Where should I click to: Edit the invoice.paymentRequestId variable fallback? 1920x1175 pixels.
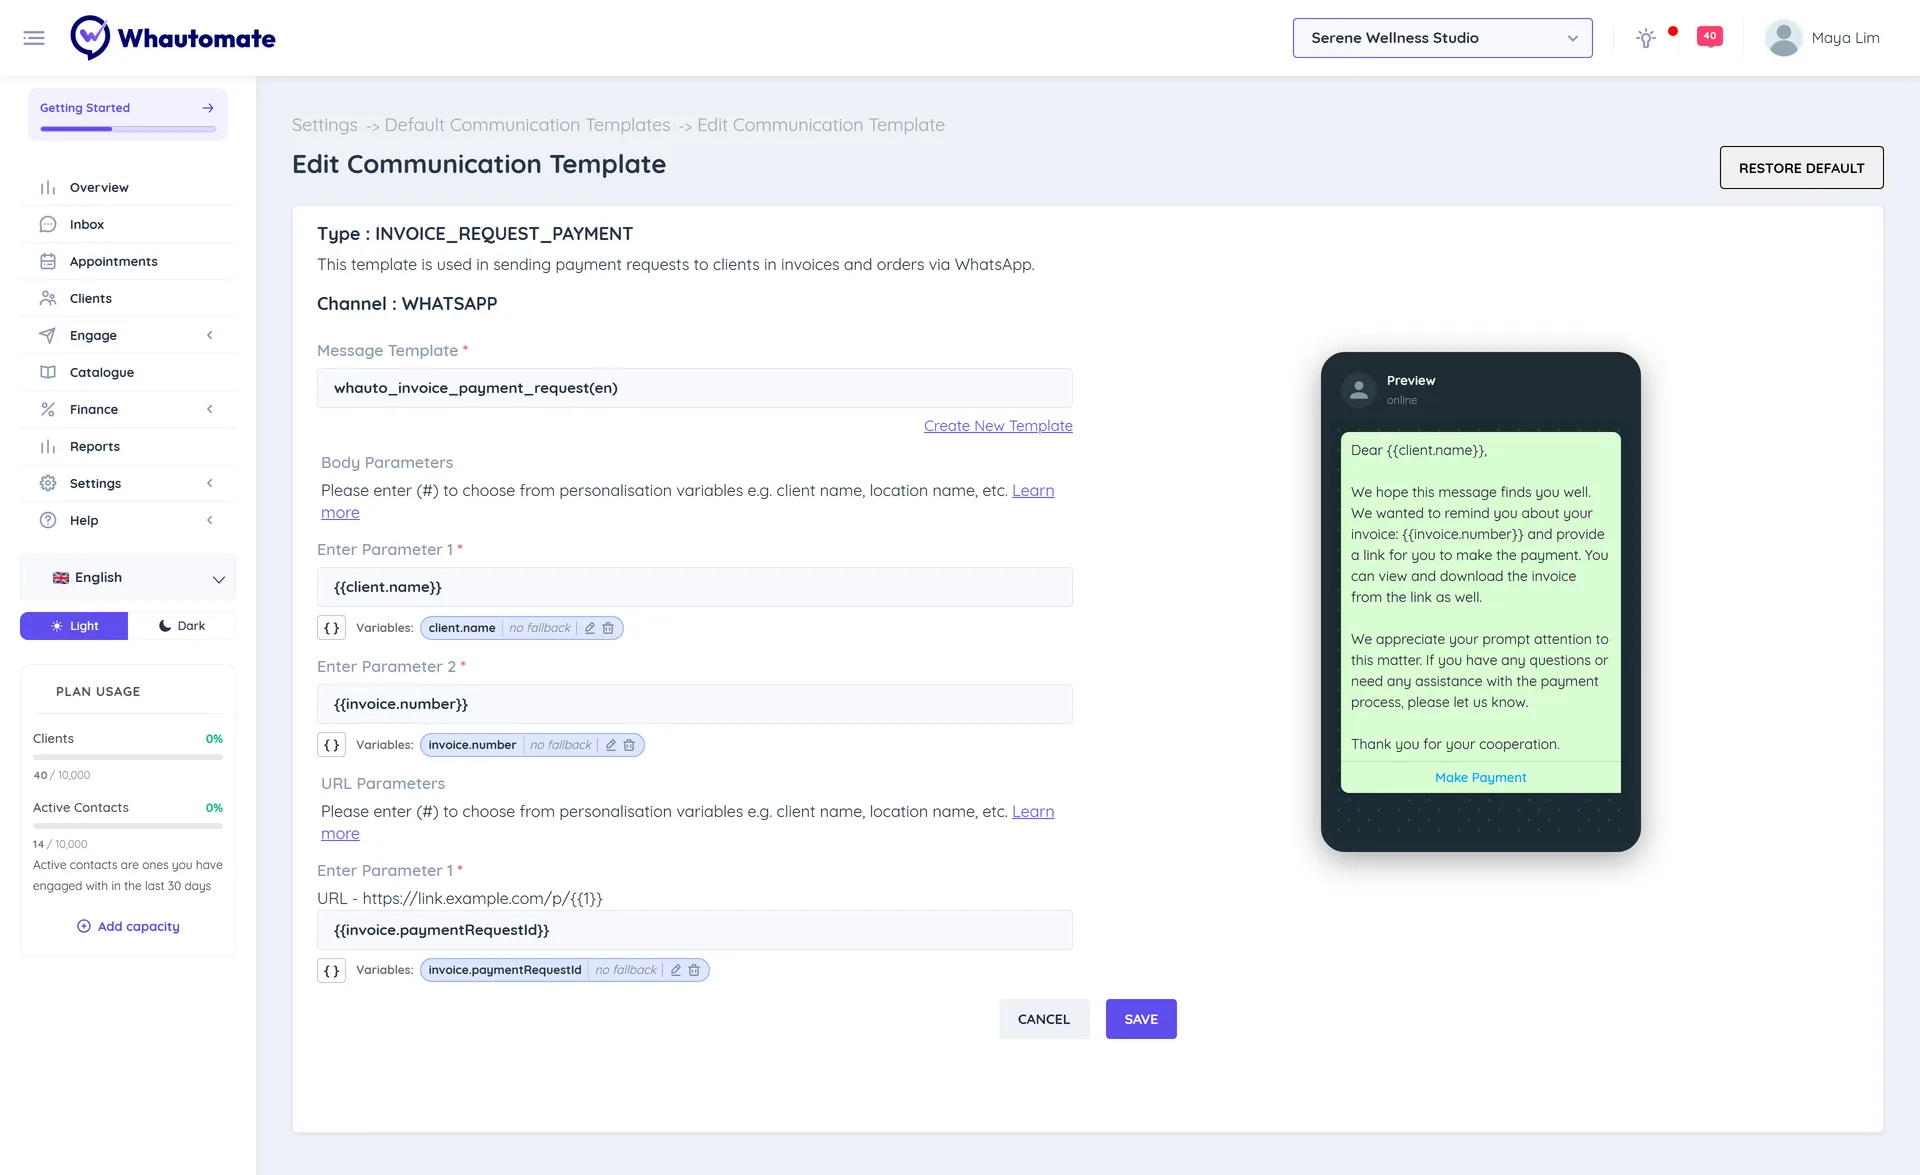tap(676, 970)
